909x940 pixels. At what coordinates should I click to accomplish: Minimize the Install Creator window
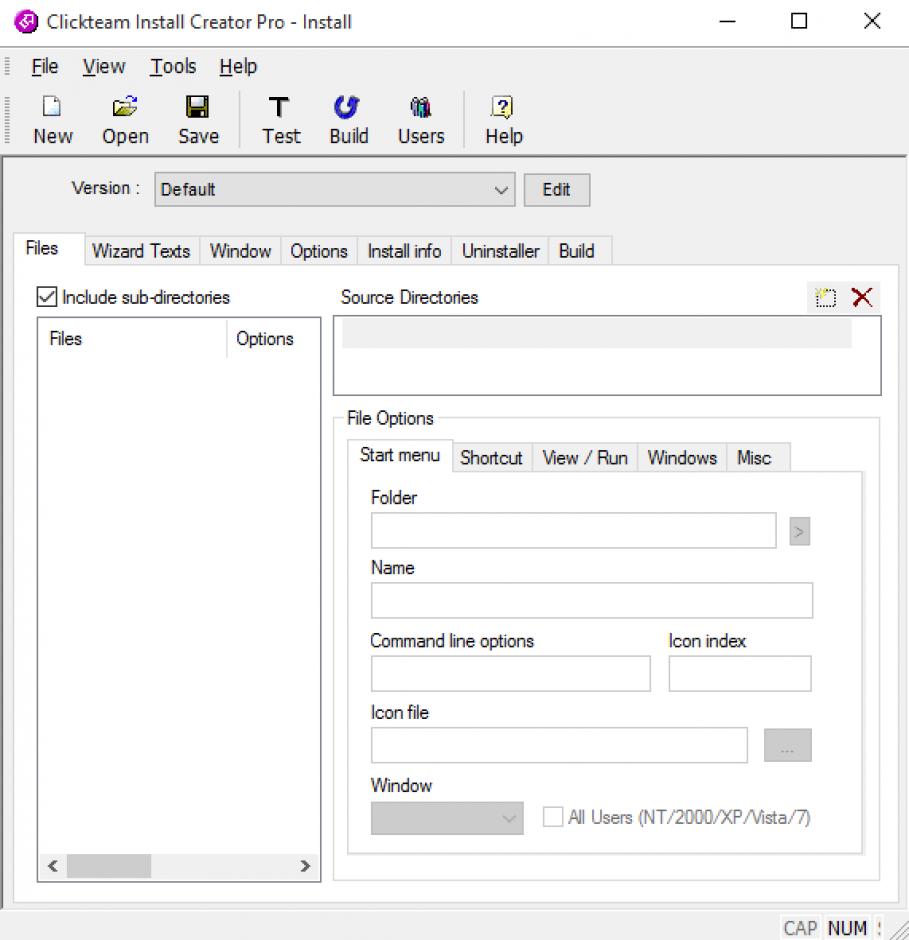(x=727, y=22)
